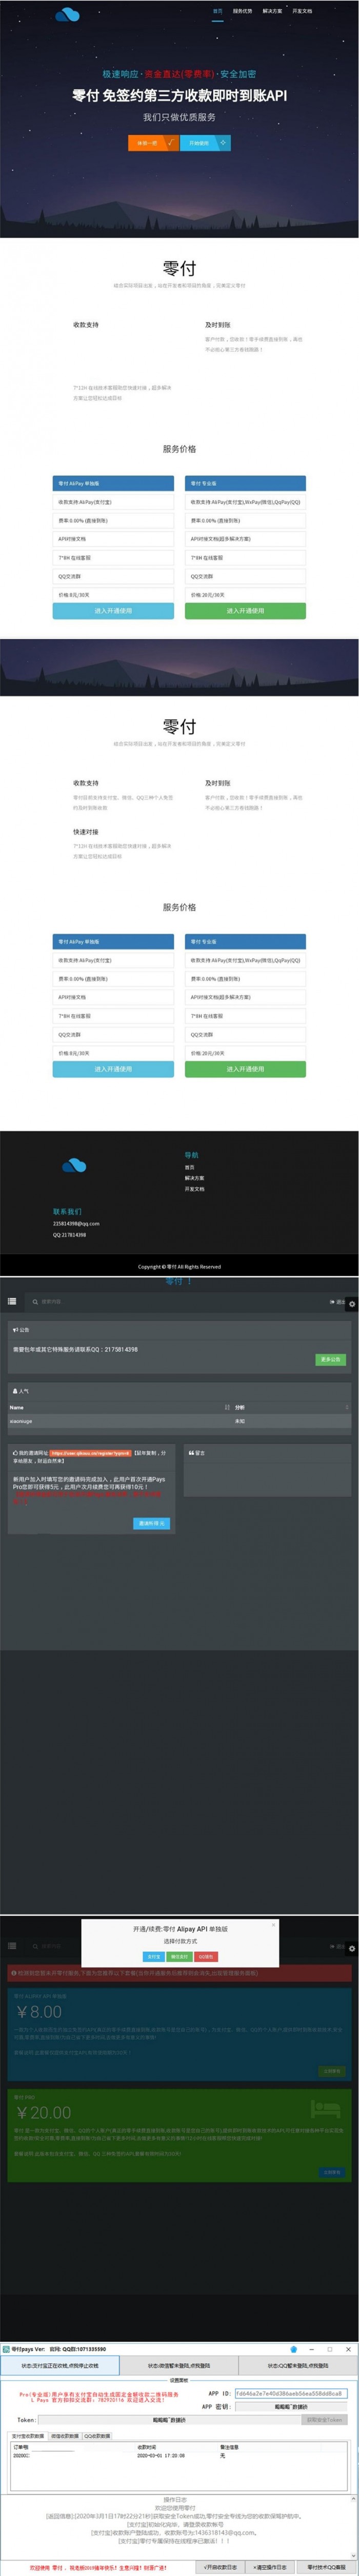
Task: Close the 开通/续费 payment method dialog
Action: 273,1924
